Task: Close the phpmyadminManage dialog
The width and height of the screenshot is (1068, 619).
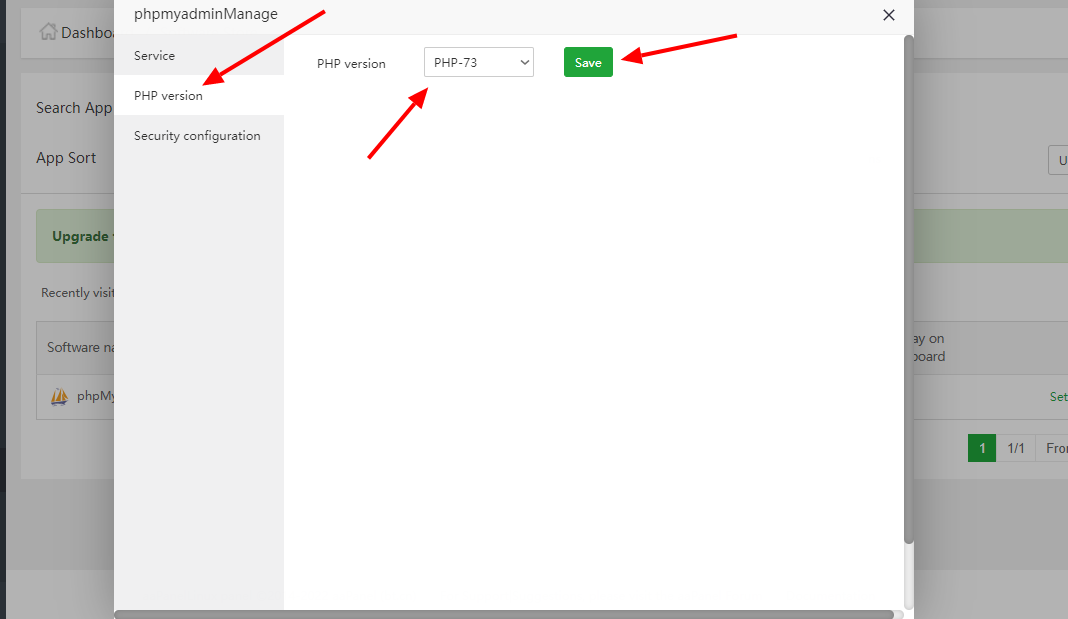Action: coord(888,15)
